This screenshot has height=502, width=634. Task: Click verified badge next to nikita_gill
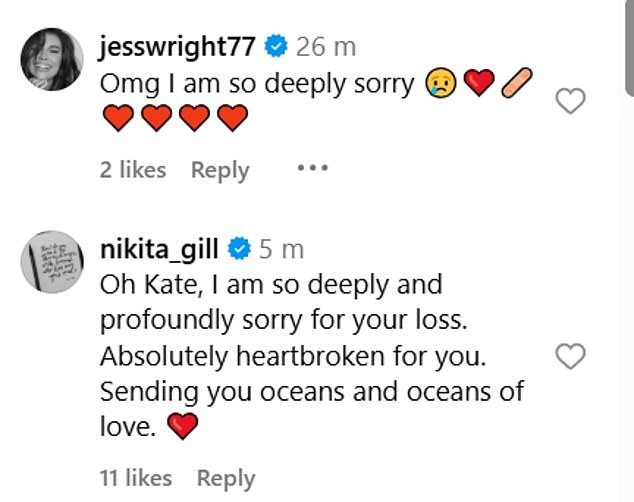coord(240,248)
